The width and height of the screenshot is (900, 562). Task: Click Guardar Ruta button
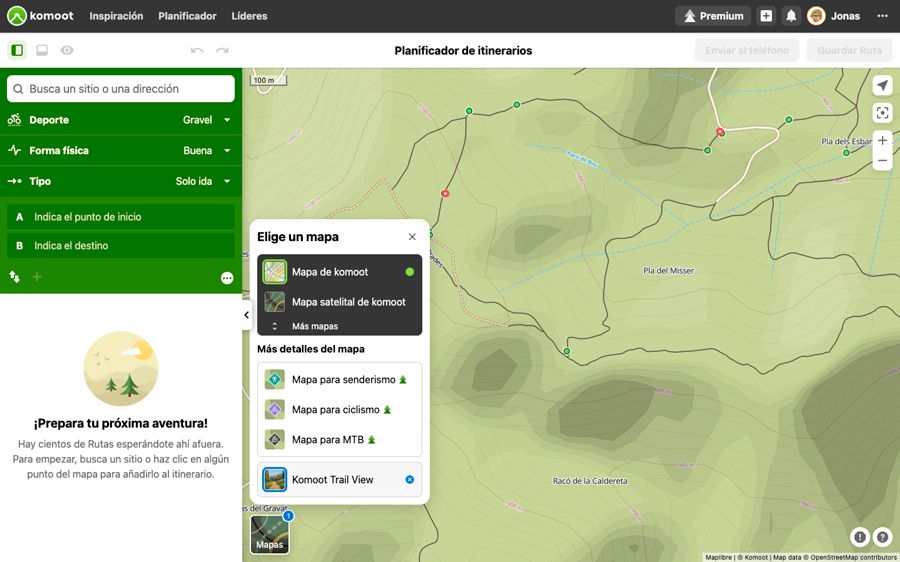coord(849,51)
